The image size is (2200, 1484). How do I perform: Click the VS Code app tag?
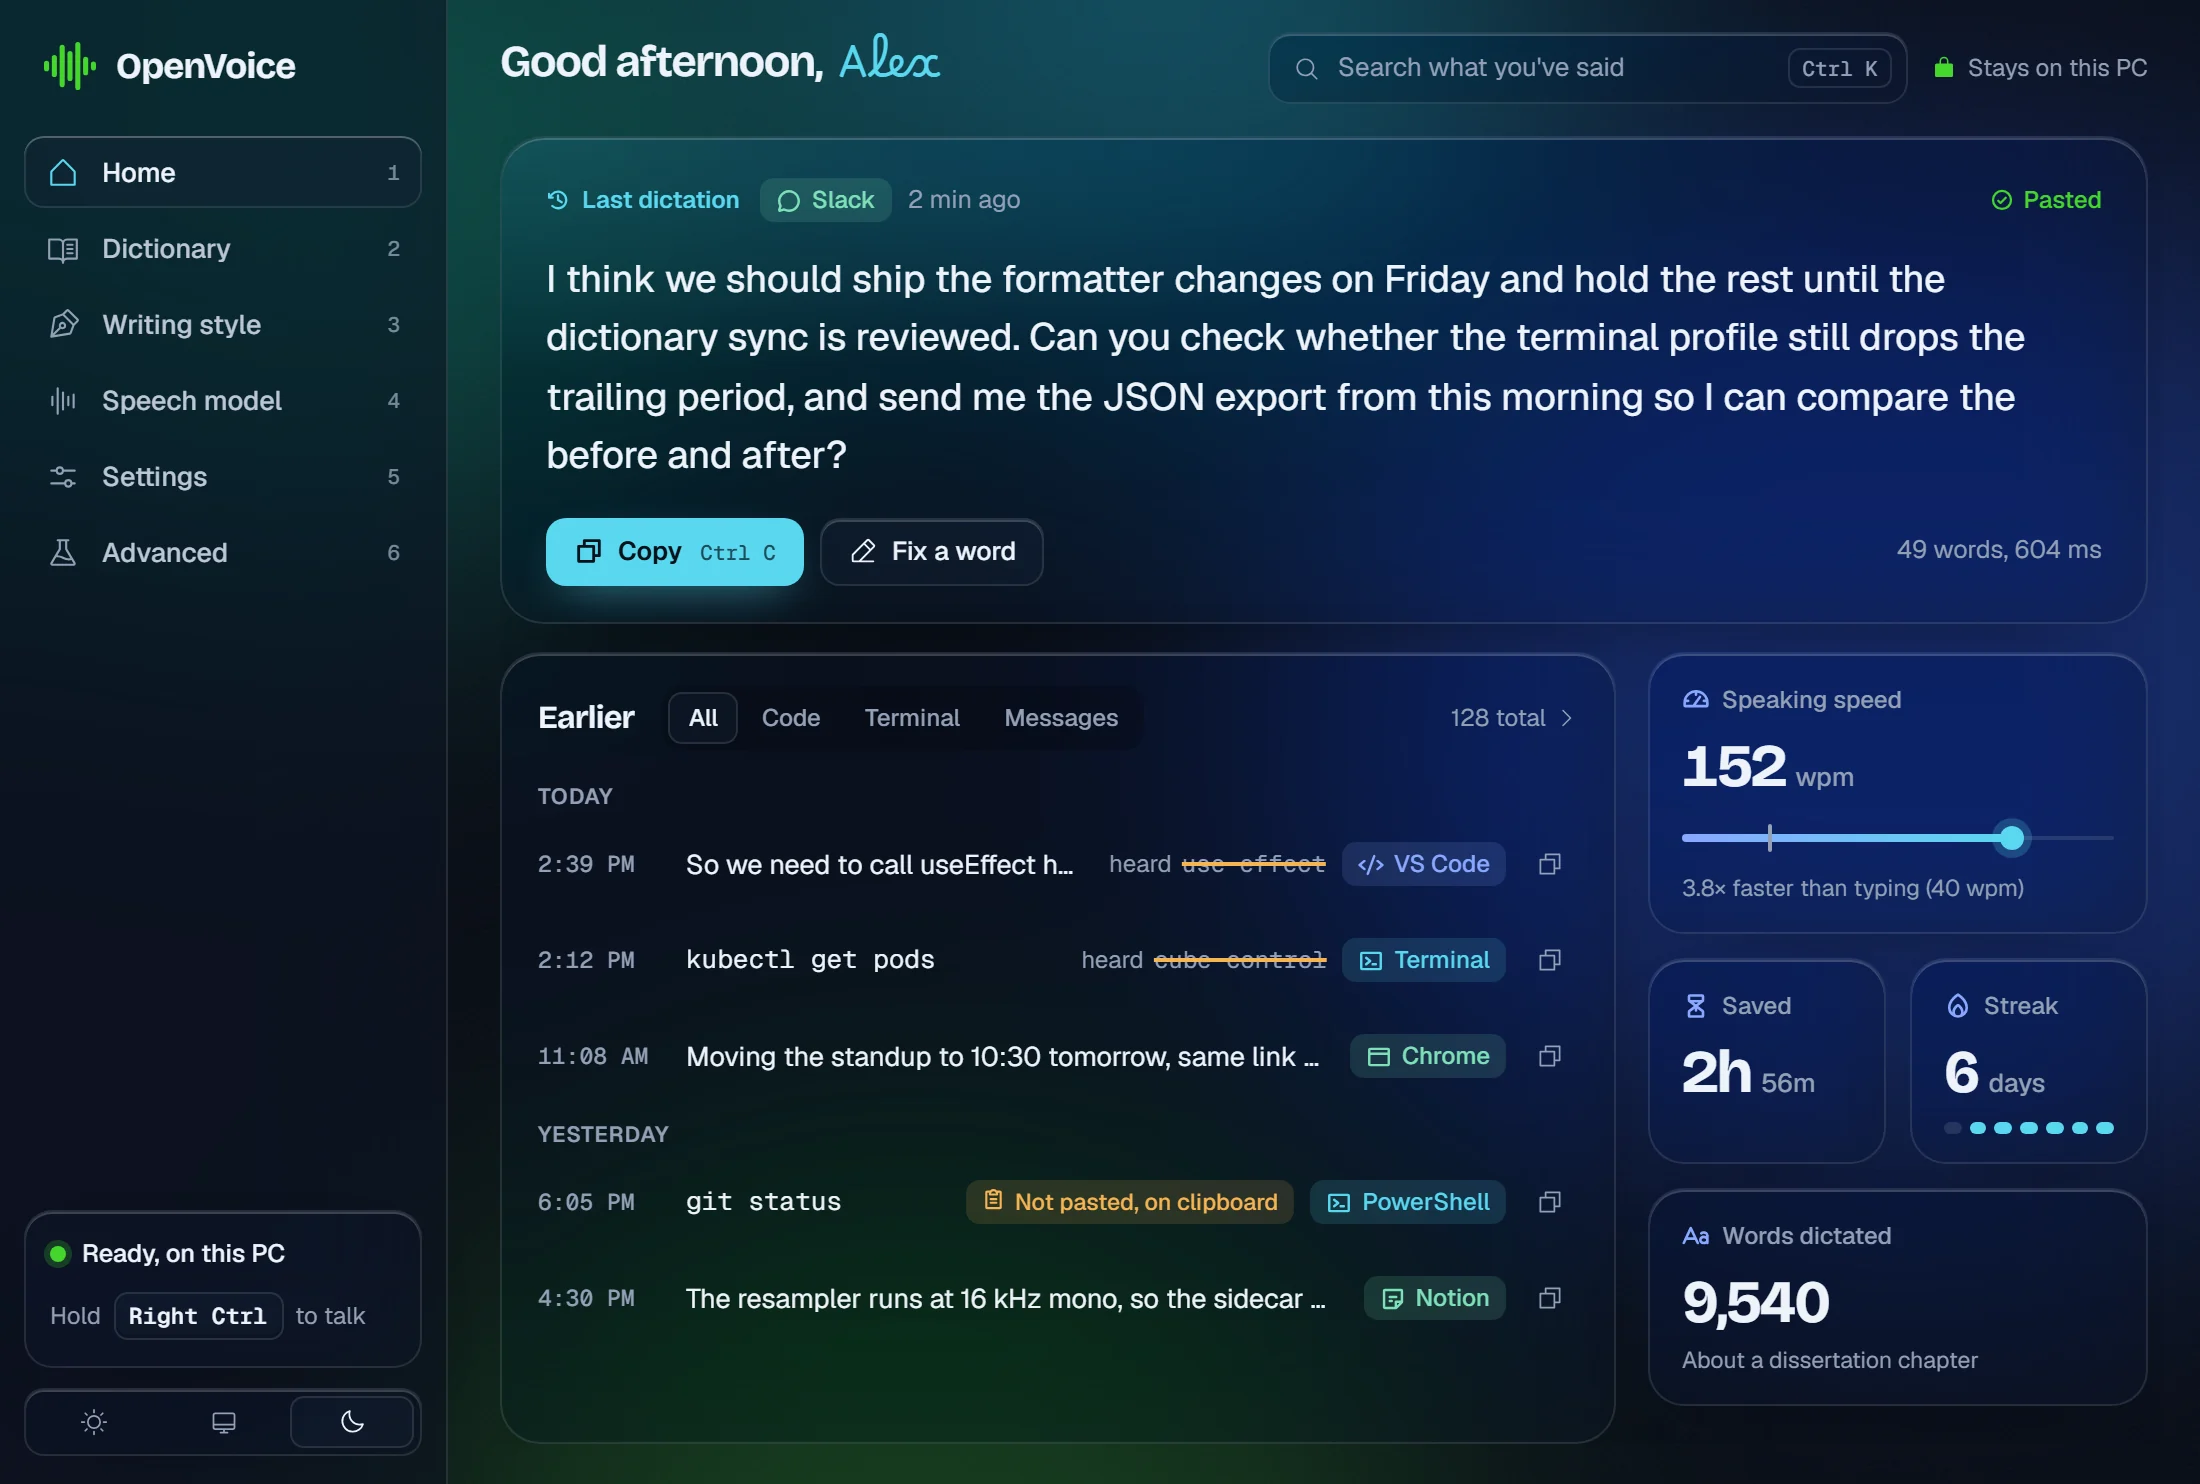1424,864
